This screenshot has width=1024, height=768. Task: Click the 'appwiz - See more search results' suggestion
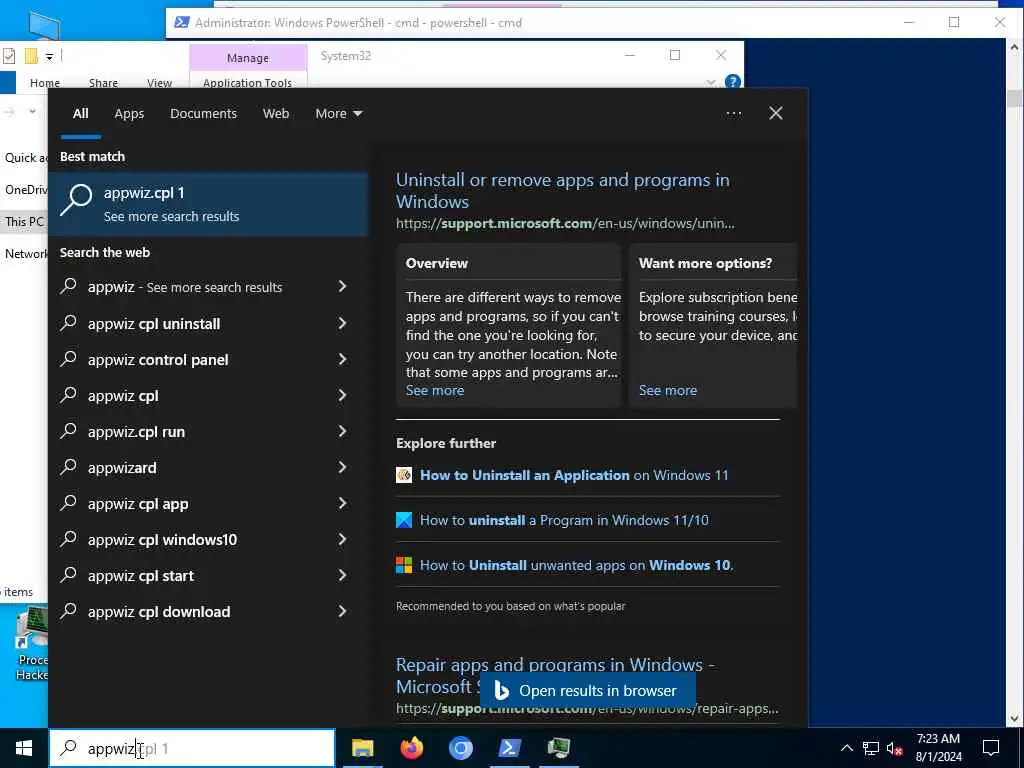coord(185,287)
